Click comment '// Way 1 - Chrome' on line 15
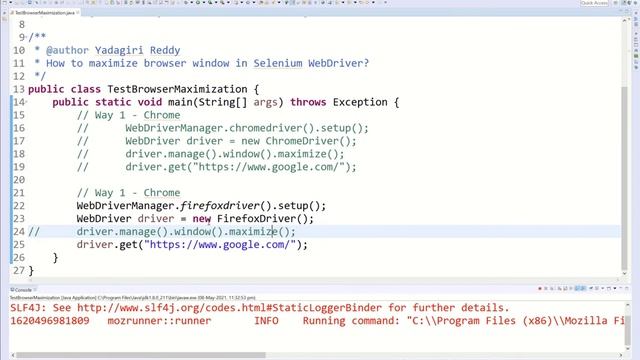The width and height of the screenshot is (640, 360). (x=128, y=115)
